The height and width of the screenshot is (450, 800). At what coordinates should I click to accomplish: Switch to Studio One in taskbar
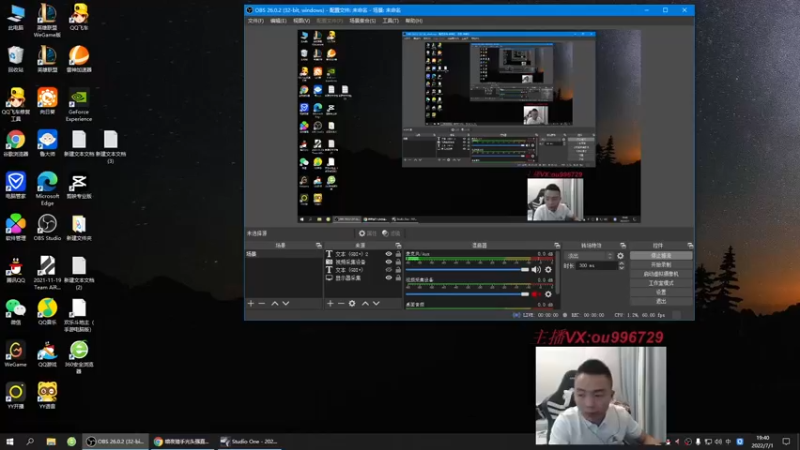click(x=250, y=441)
